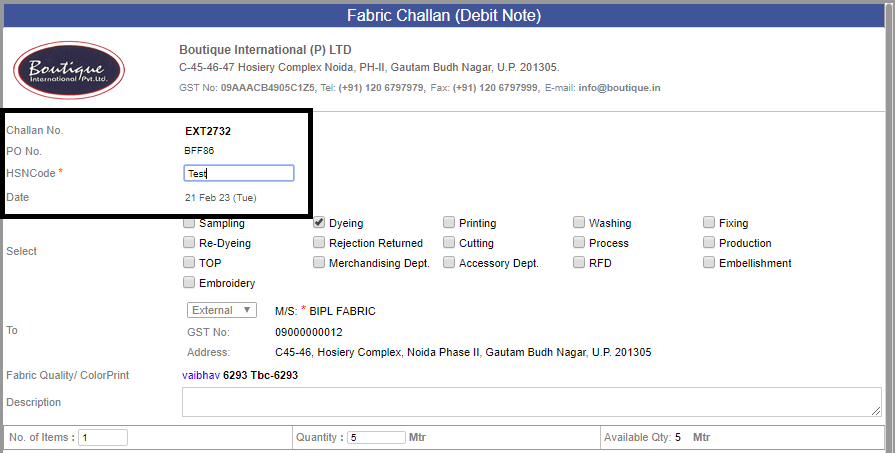
Task: Grab the Description box resize handle
Action: [x=876, y=411]
